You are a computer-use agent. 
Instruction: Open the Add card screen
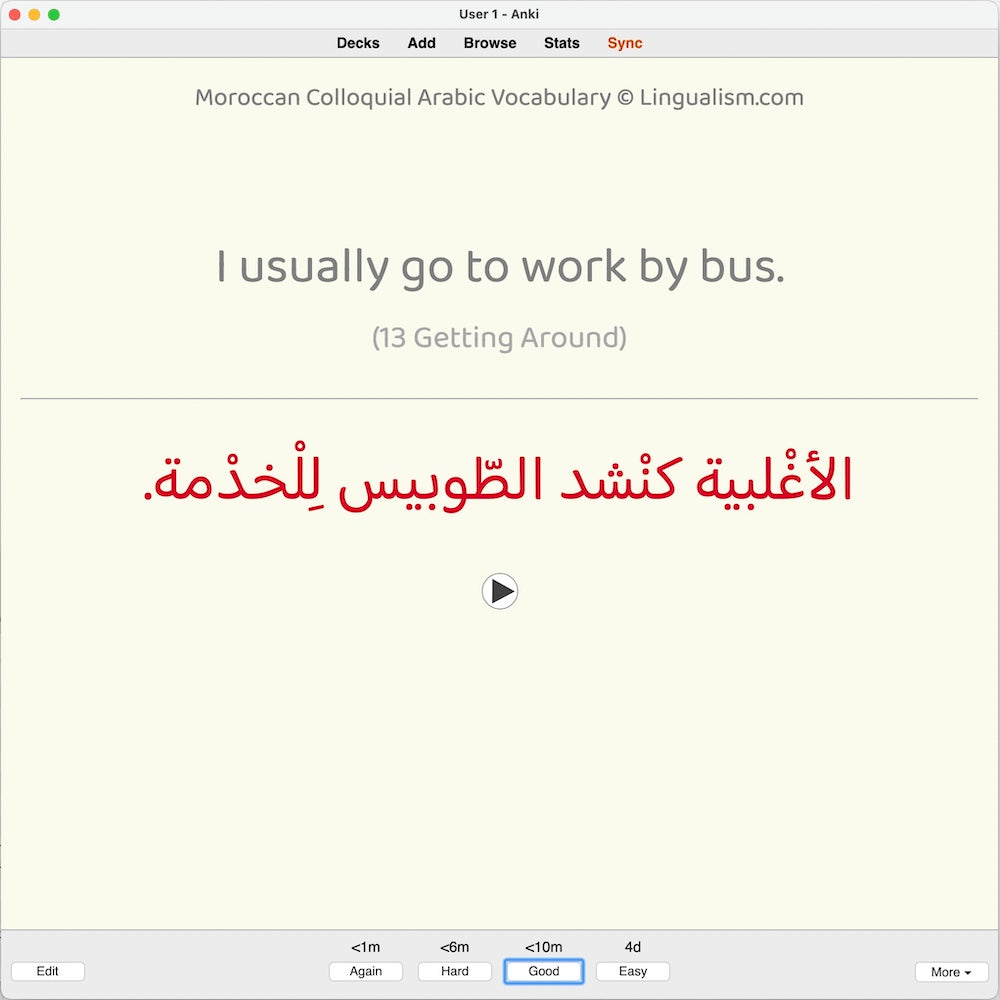coord(421,43)
